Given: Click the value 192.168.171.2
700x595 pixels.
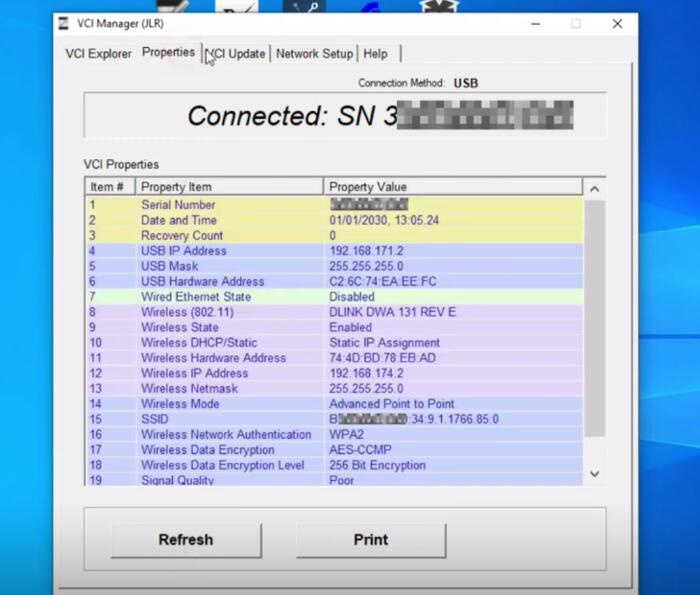Looking at the screenshot, I should [366, 251].
